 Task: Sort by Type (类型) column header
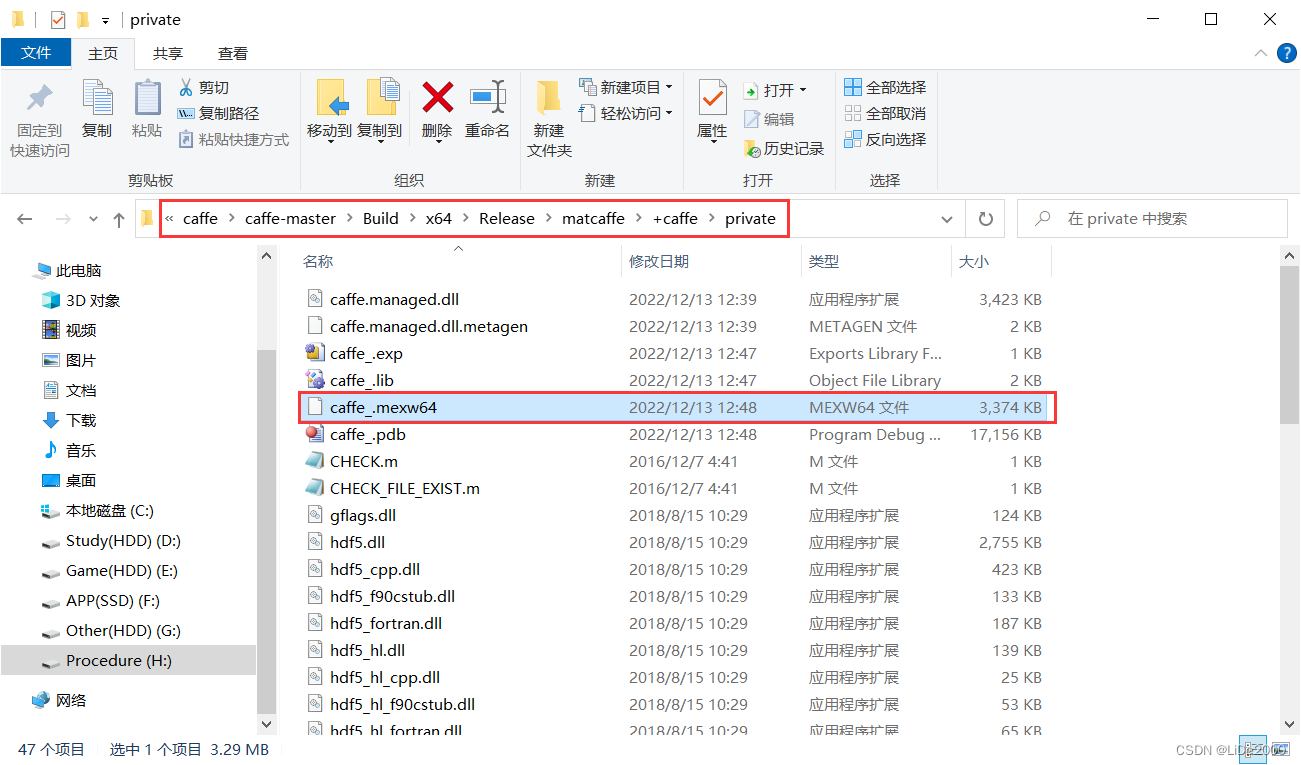click(824, 261)
